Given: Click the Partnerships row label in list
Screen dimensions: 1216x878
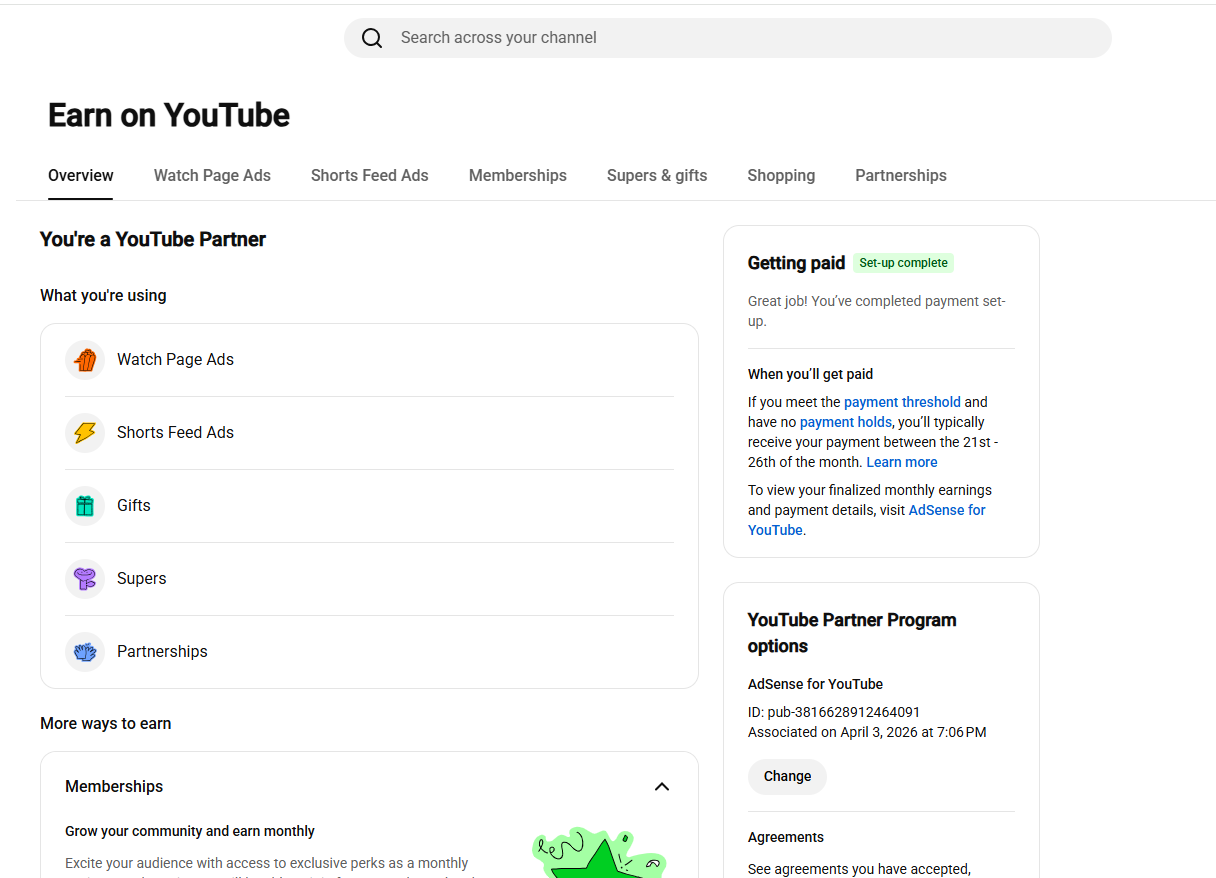Looking at the screenshot, I should pyautogui.click(x=162, y=652).
